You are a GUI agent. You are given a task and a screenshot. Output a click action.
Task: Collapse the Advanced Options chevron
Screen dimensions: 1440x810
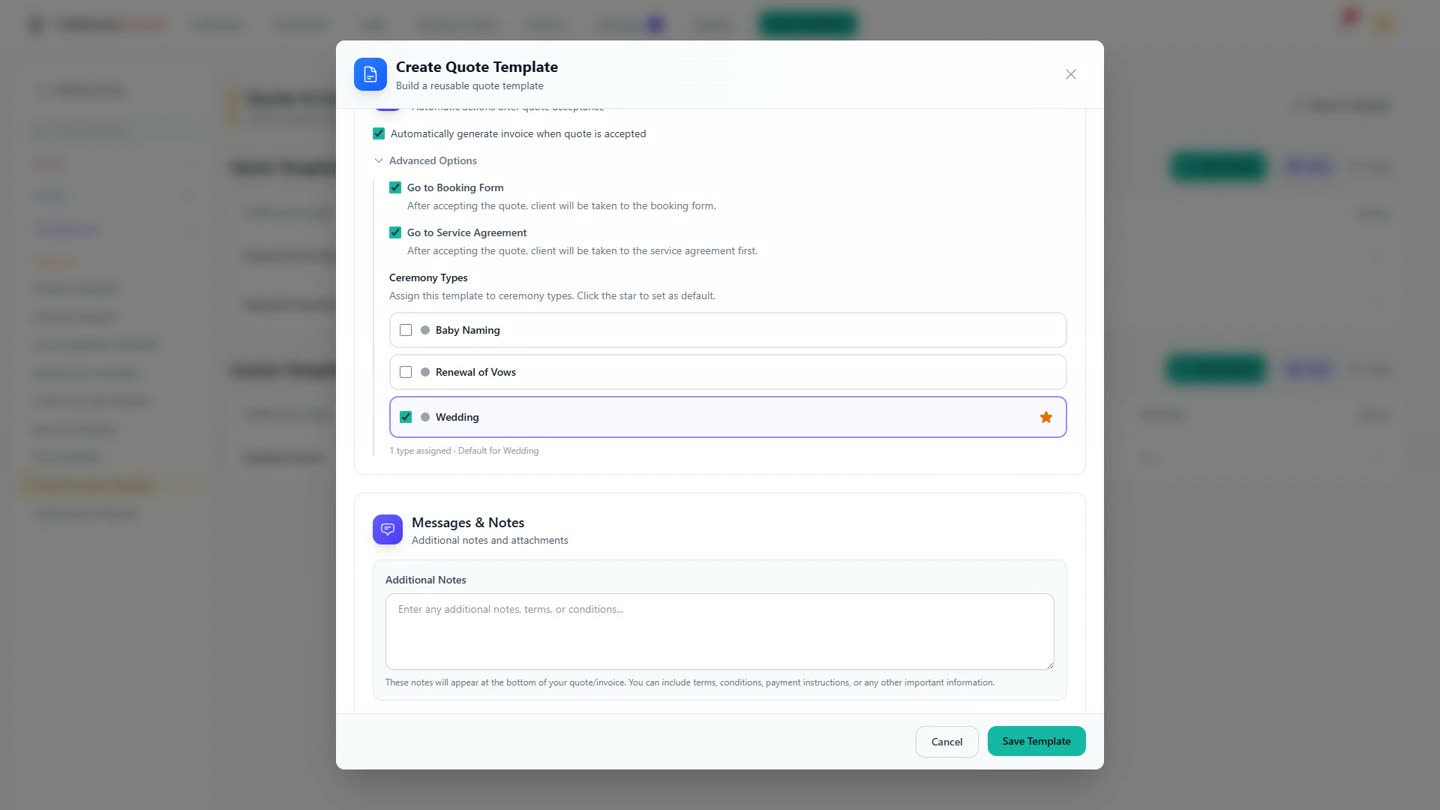click(379, 160)
